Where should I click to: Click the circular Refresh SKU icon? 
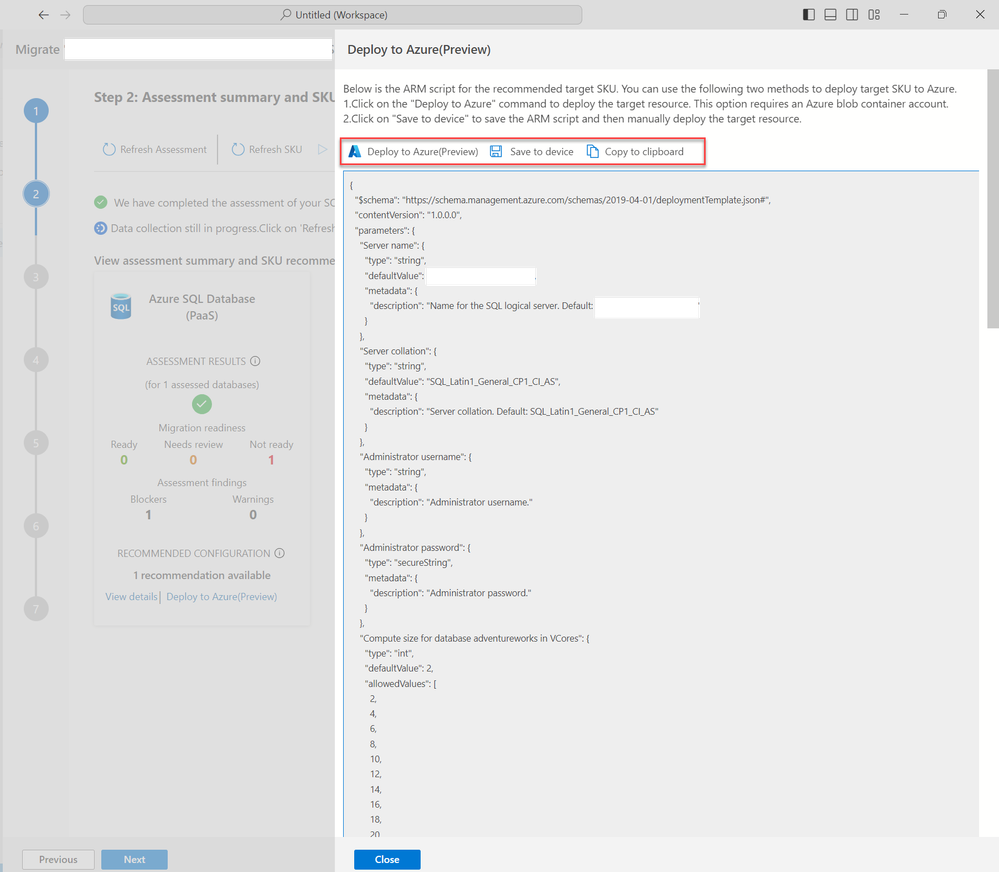pos(238,149)
